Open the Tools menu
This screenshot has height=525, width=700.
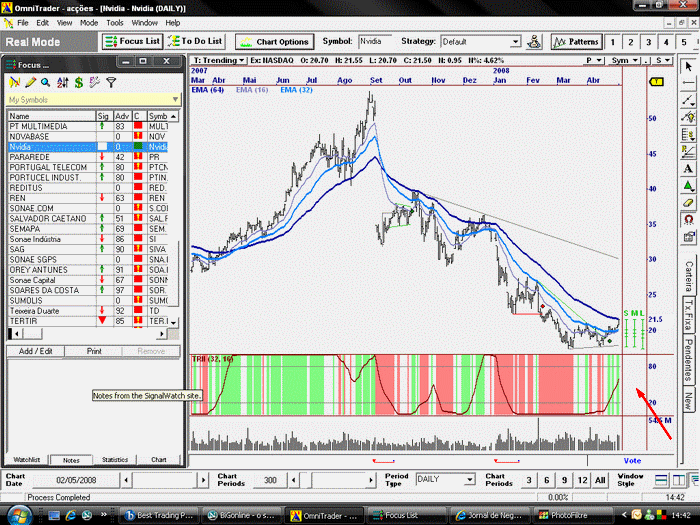(x=115, y=23)
